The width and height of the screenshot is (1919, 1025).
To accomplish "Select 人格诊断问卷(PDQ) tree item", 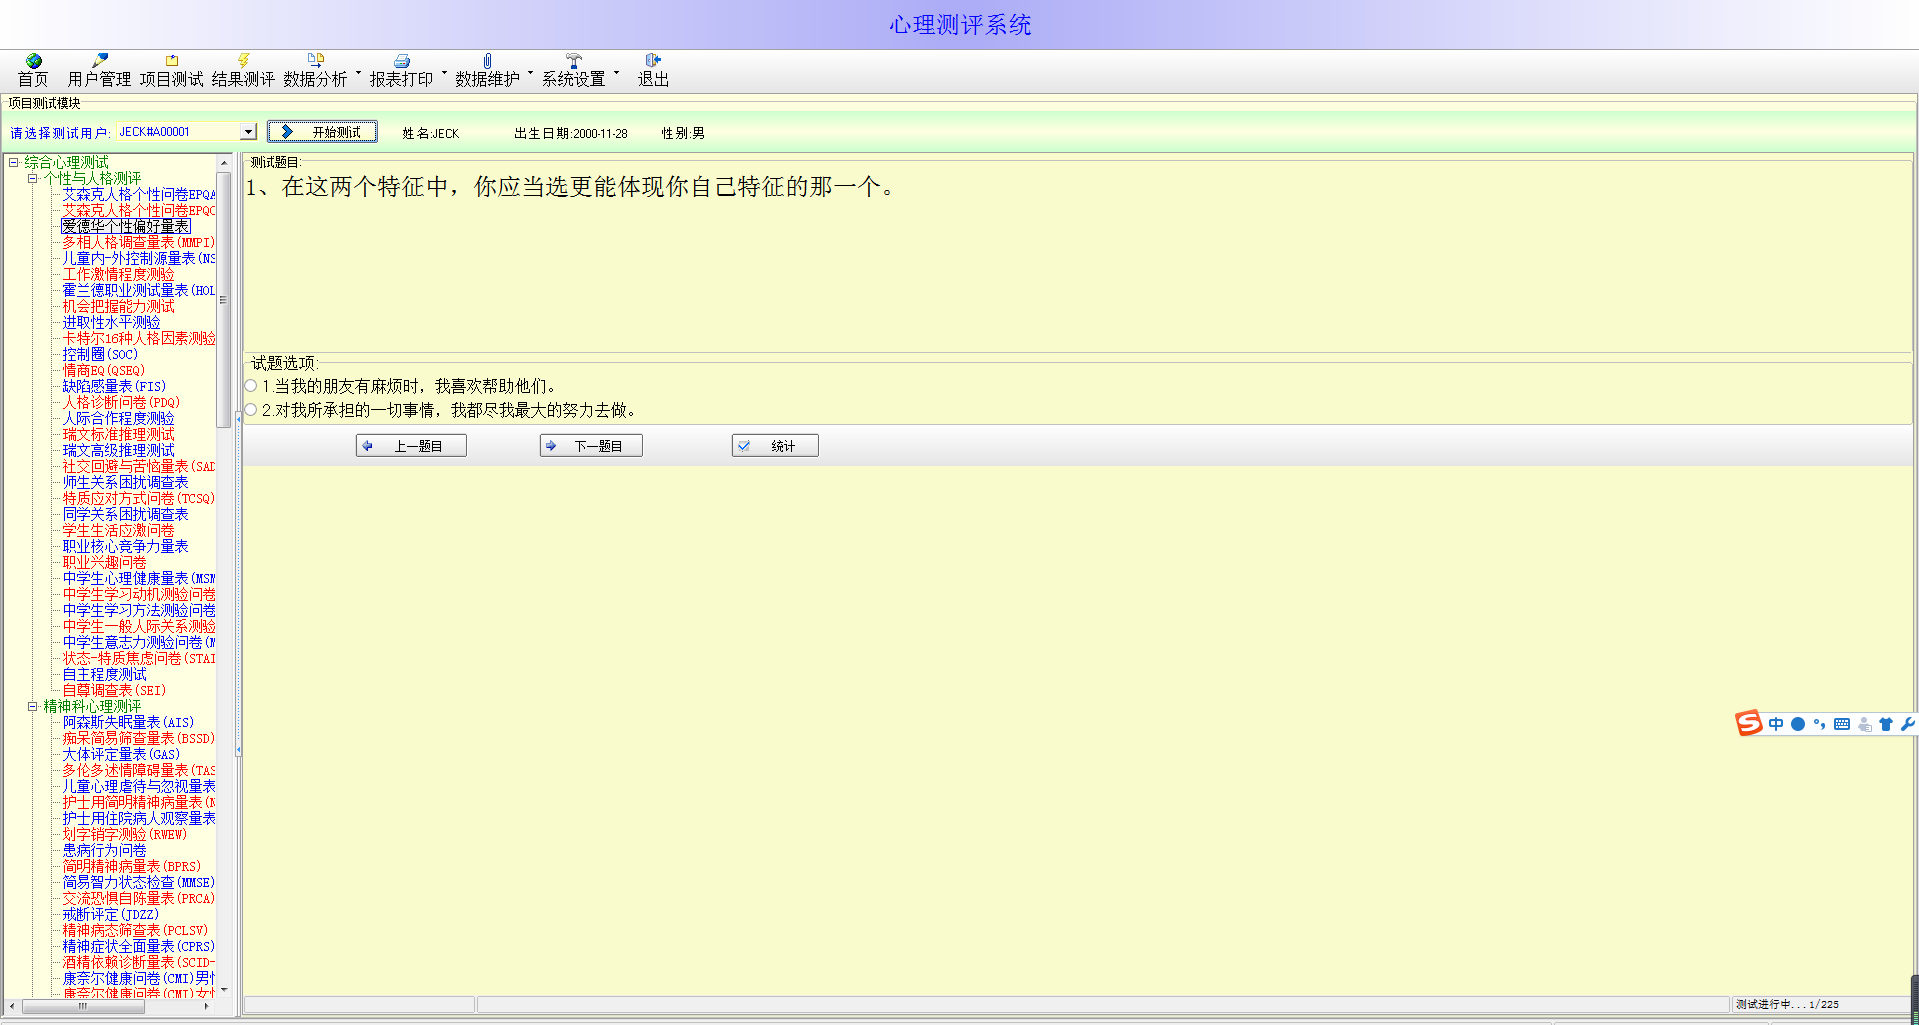I will pyautogui.click(x=121, y=402).
